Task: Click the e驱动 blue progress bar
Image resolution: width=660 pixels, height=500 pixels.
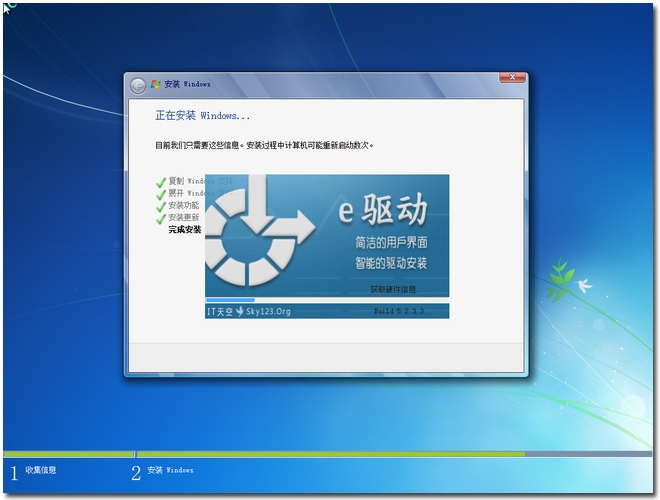Action: click(x=327, y=300)
